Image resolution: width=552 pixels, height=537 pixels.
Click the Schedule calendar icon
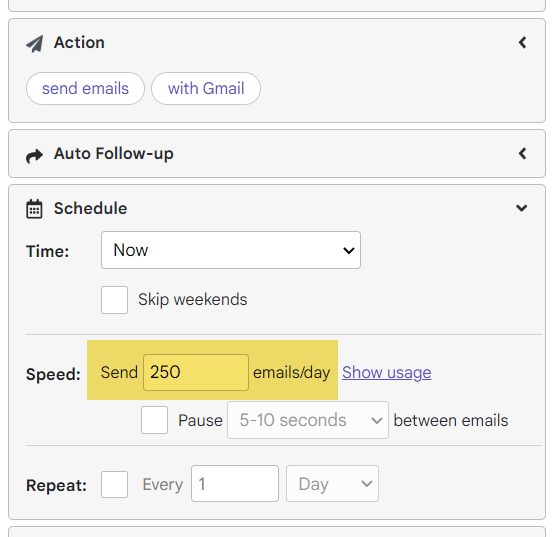(34, 209)
